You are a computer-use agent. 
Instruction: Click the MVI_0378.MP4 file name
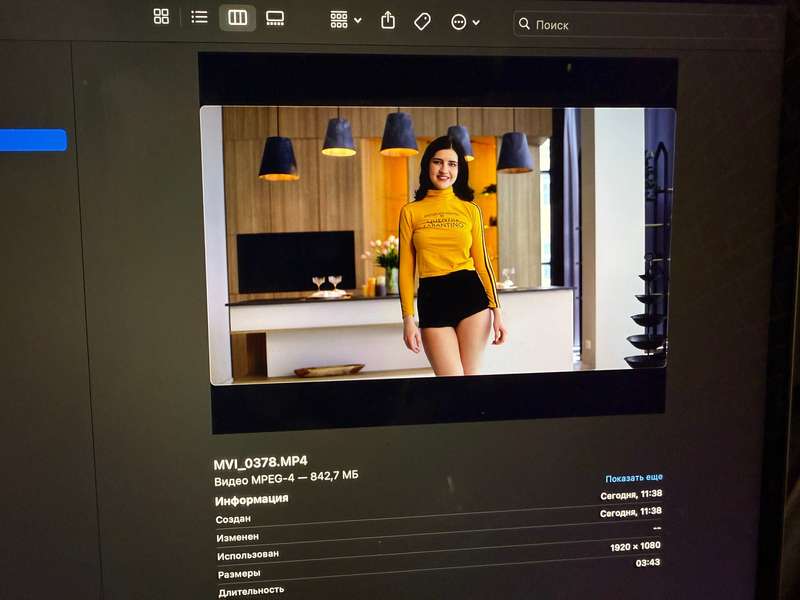pos(260,463)
